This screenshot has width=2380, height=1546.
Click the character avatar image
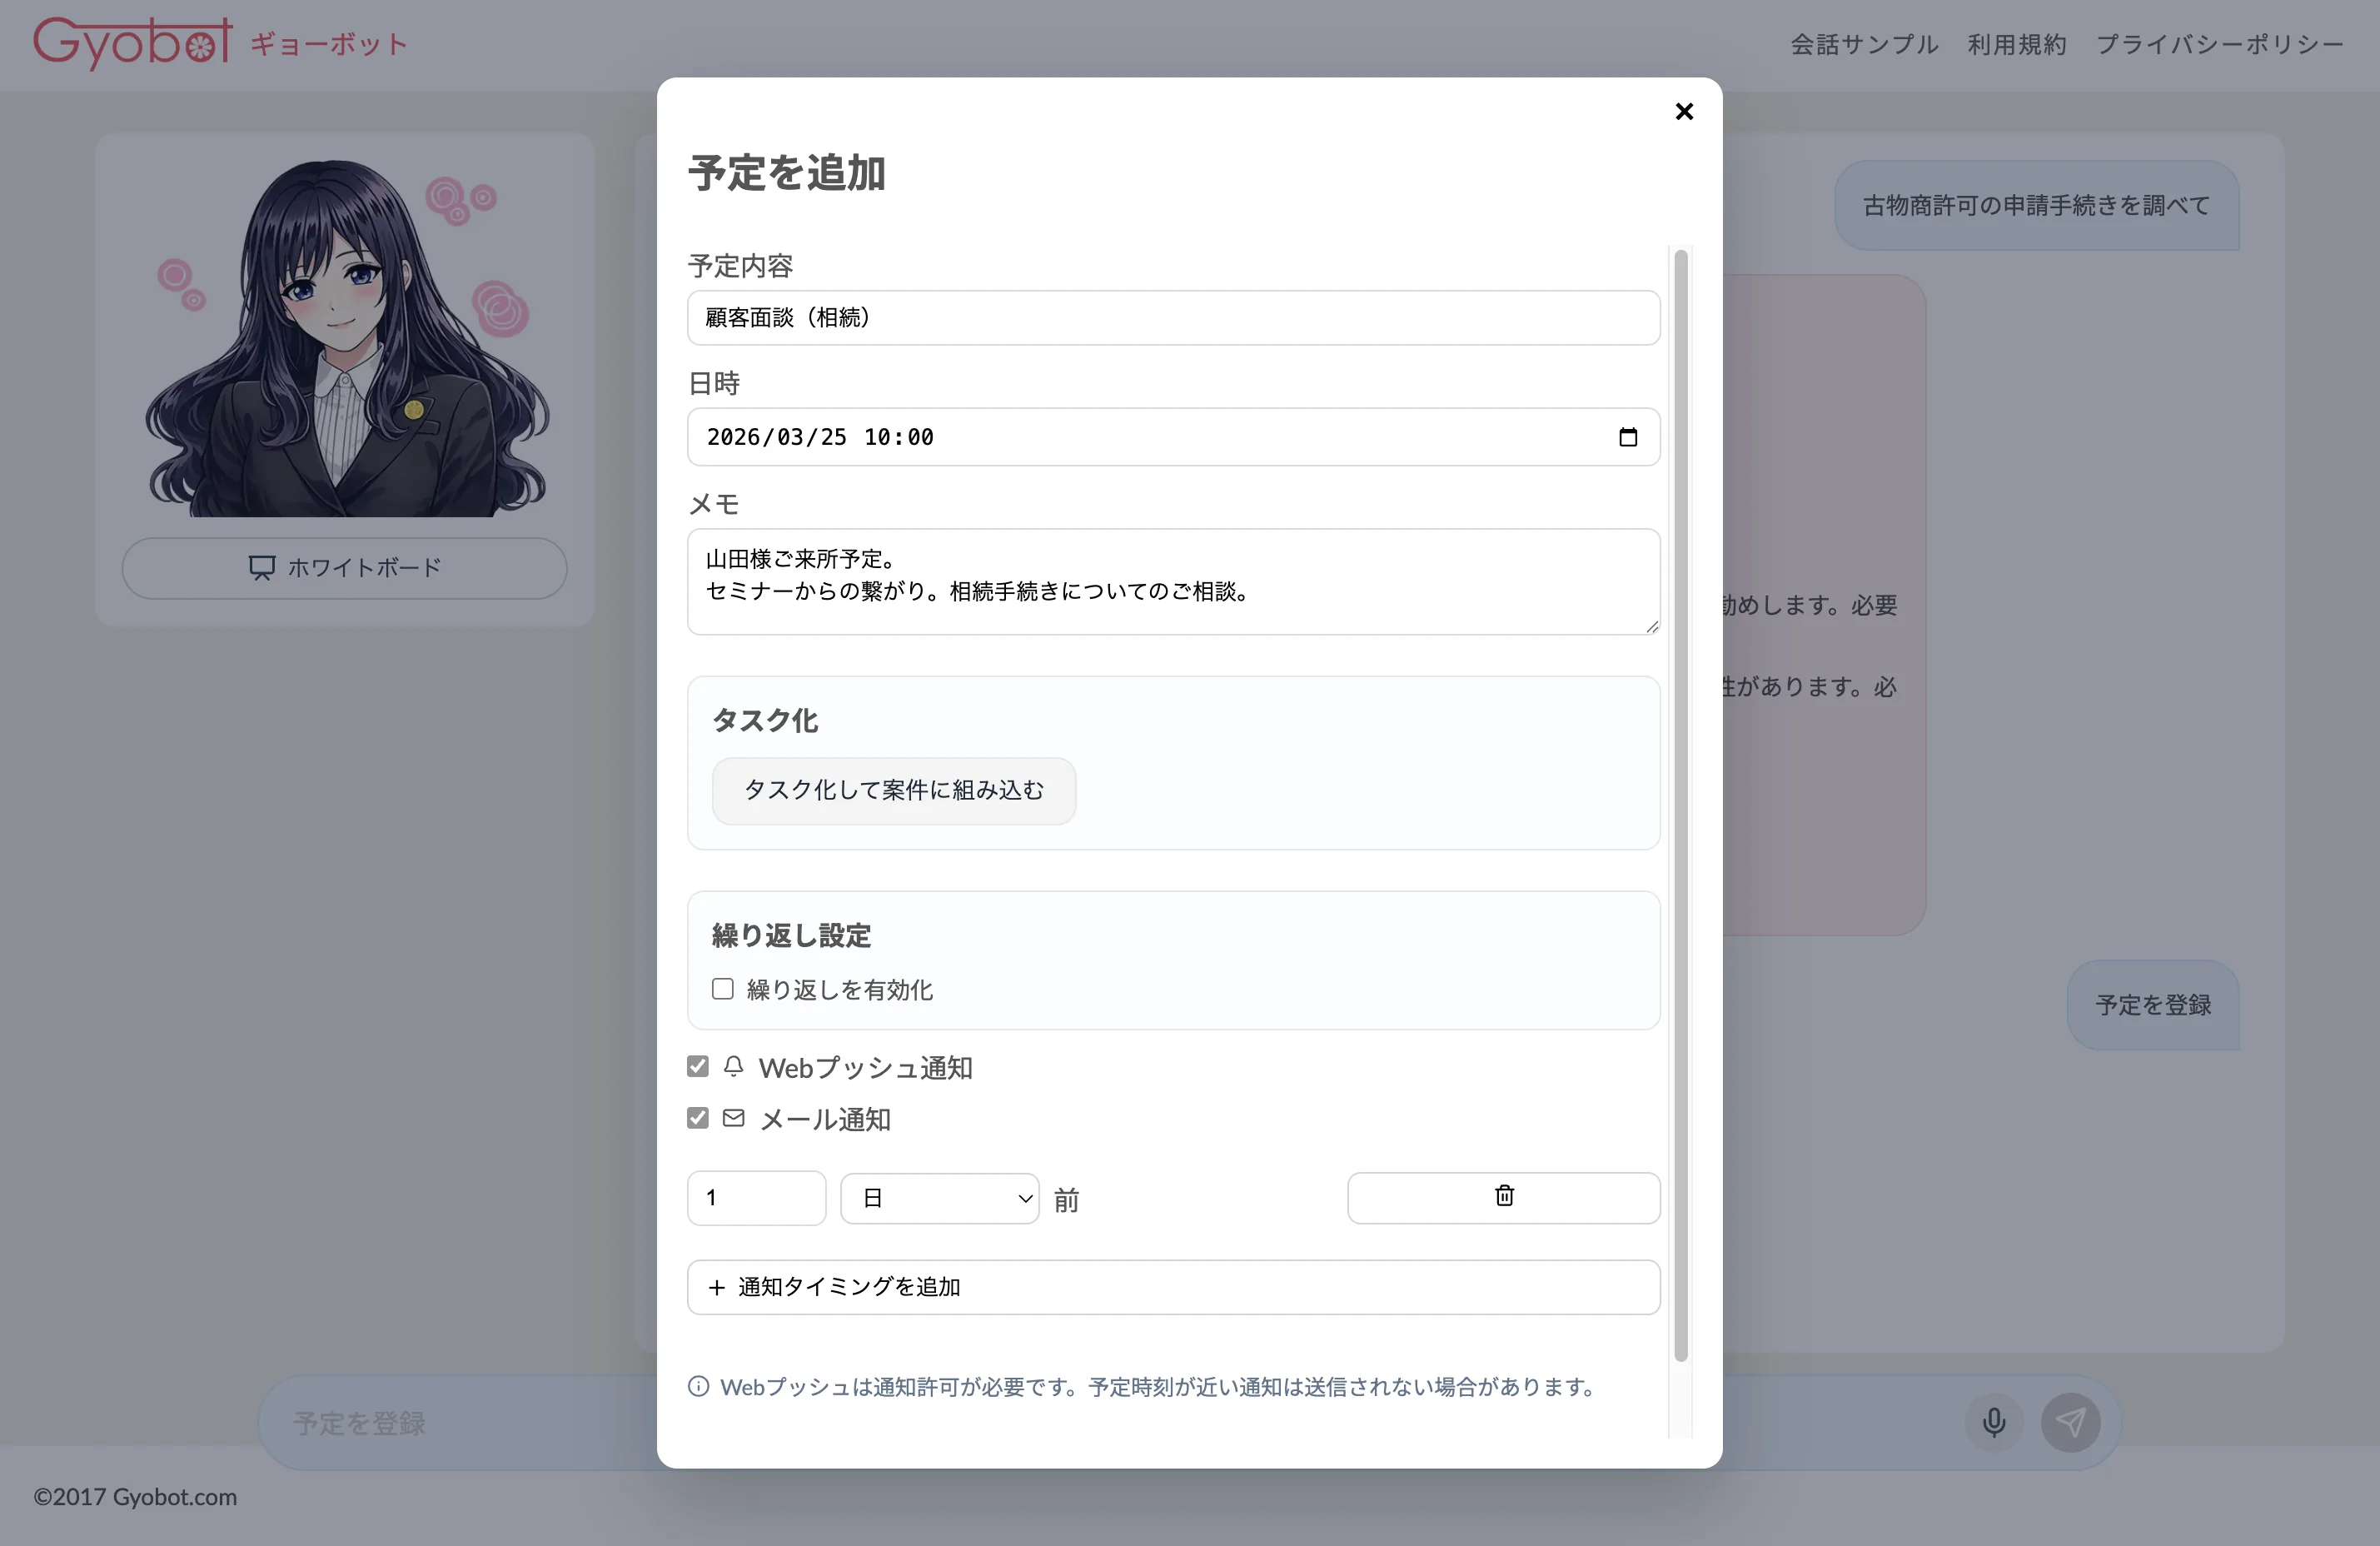(x=345, y=338)
